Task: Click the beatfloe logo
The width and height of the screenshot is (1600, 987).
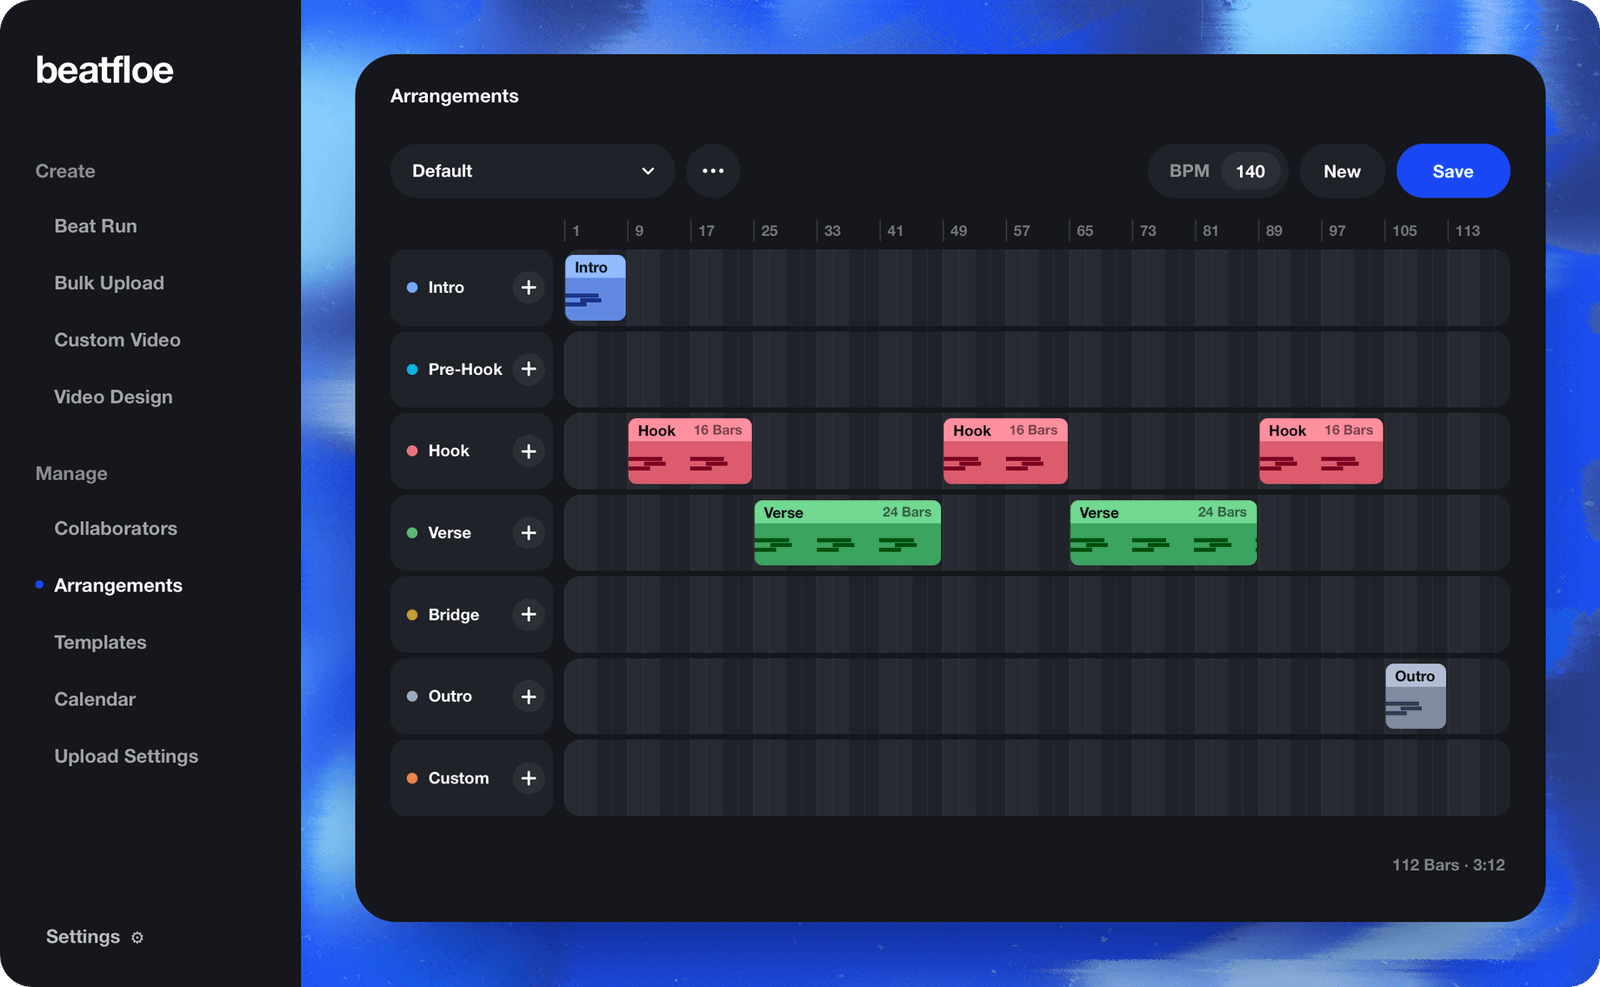Action: pyautogui.click(x=105, y=70)
